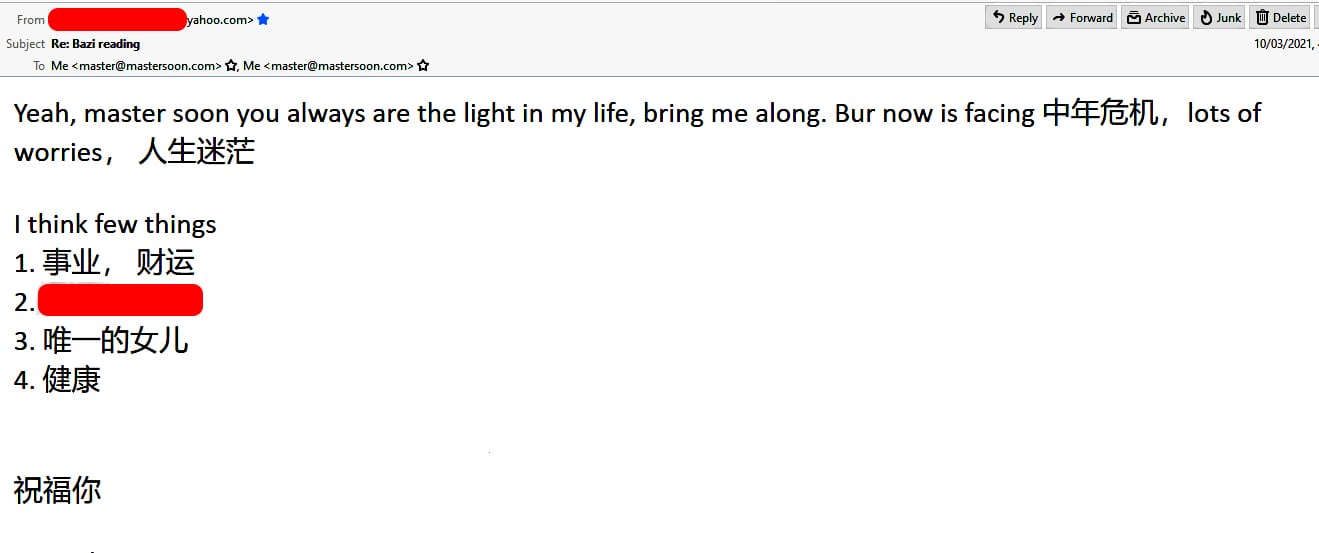Toggle blue star beside sender address
The image size is (1319, 553).
(263, 19)
